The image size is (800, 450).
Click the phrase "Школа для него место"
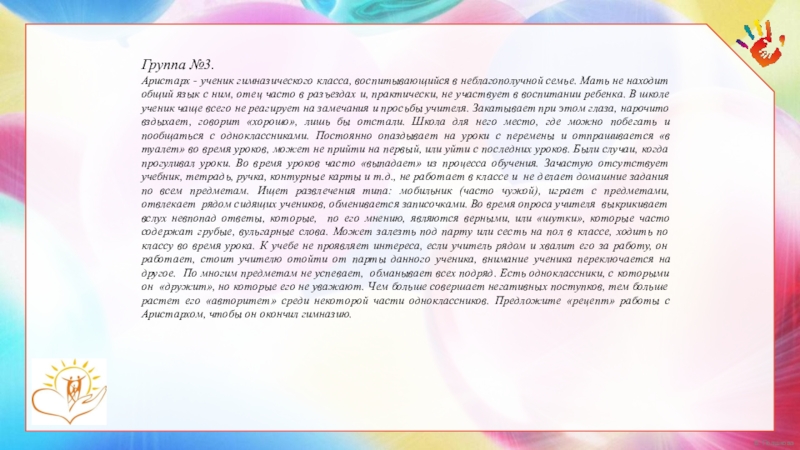pyautogui.click(x=474, y=122)
